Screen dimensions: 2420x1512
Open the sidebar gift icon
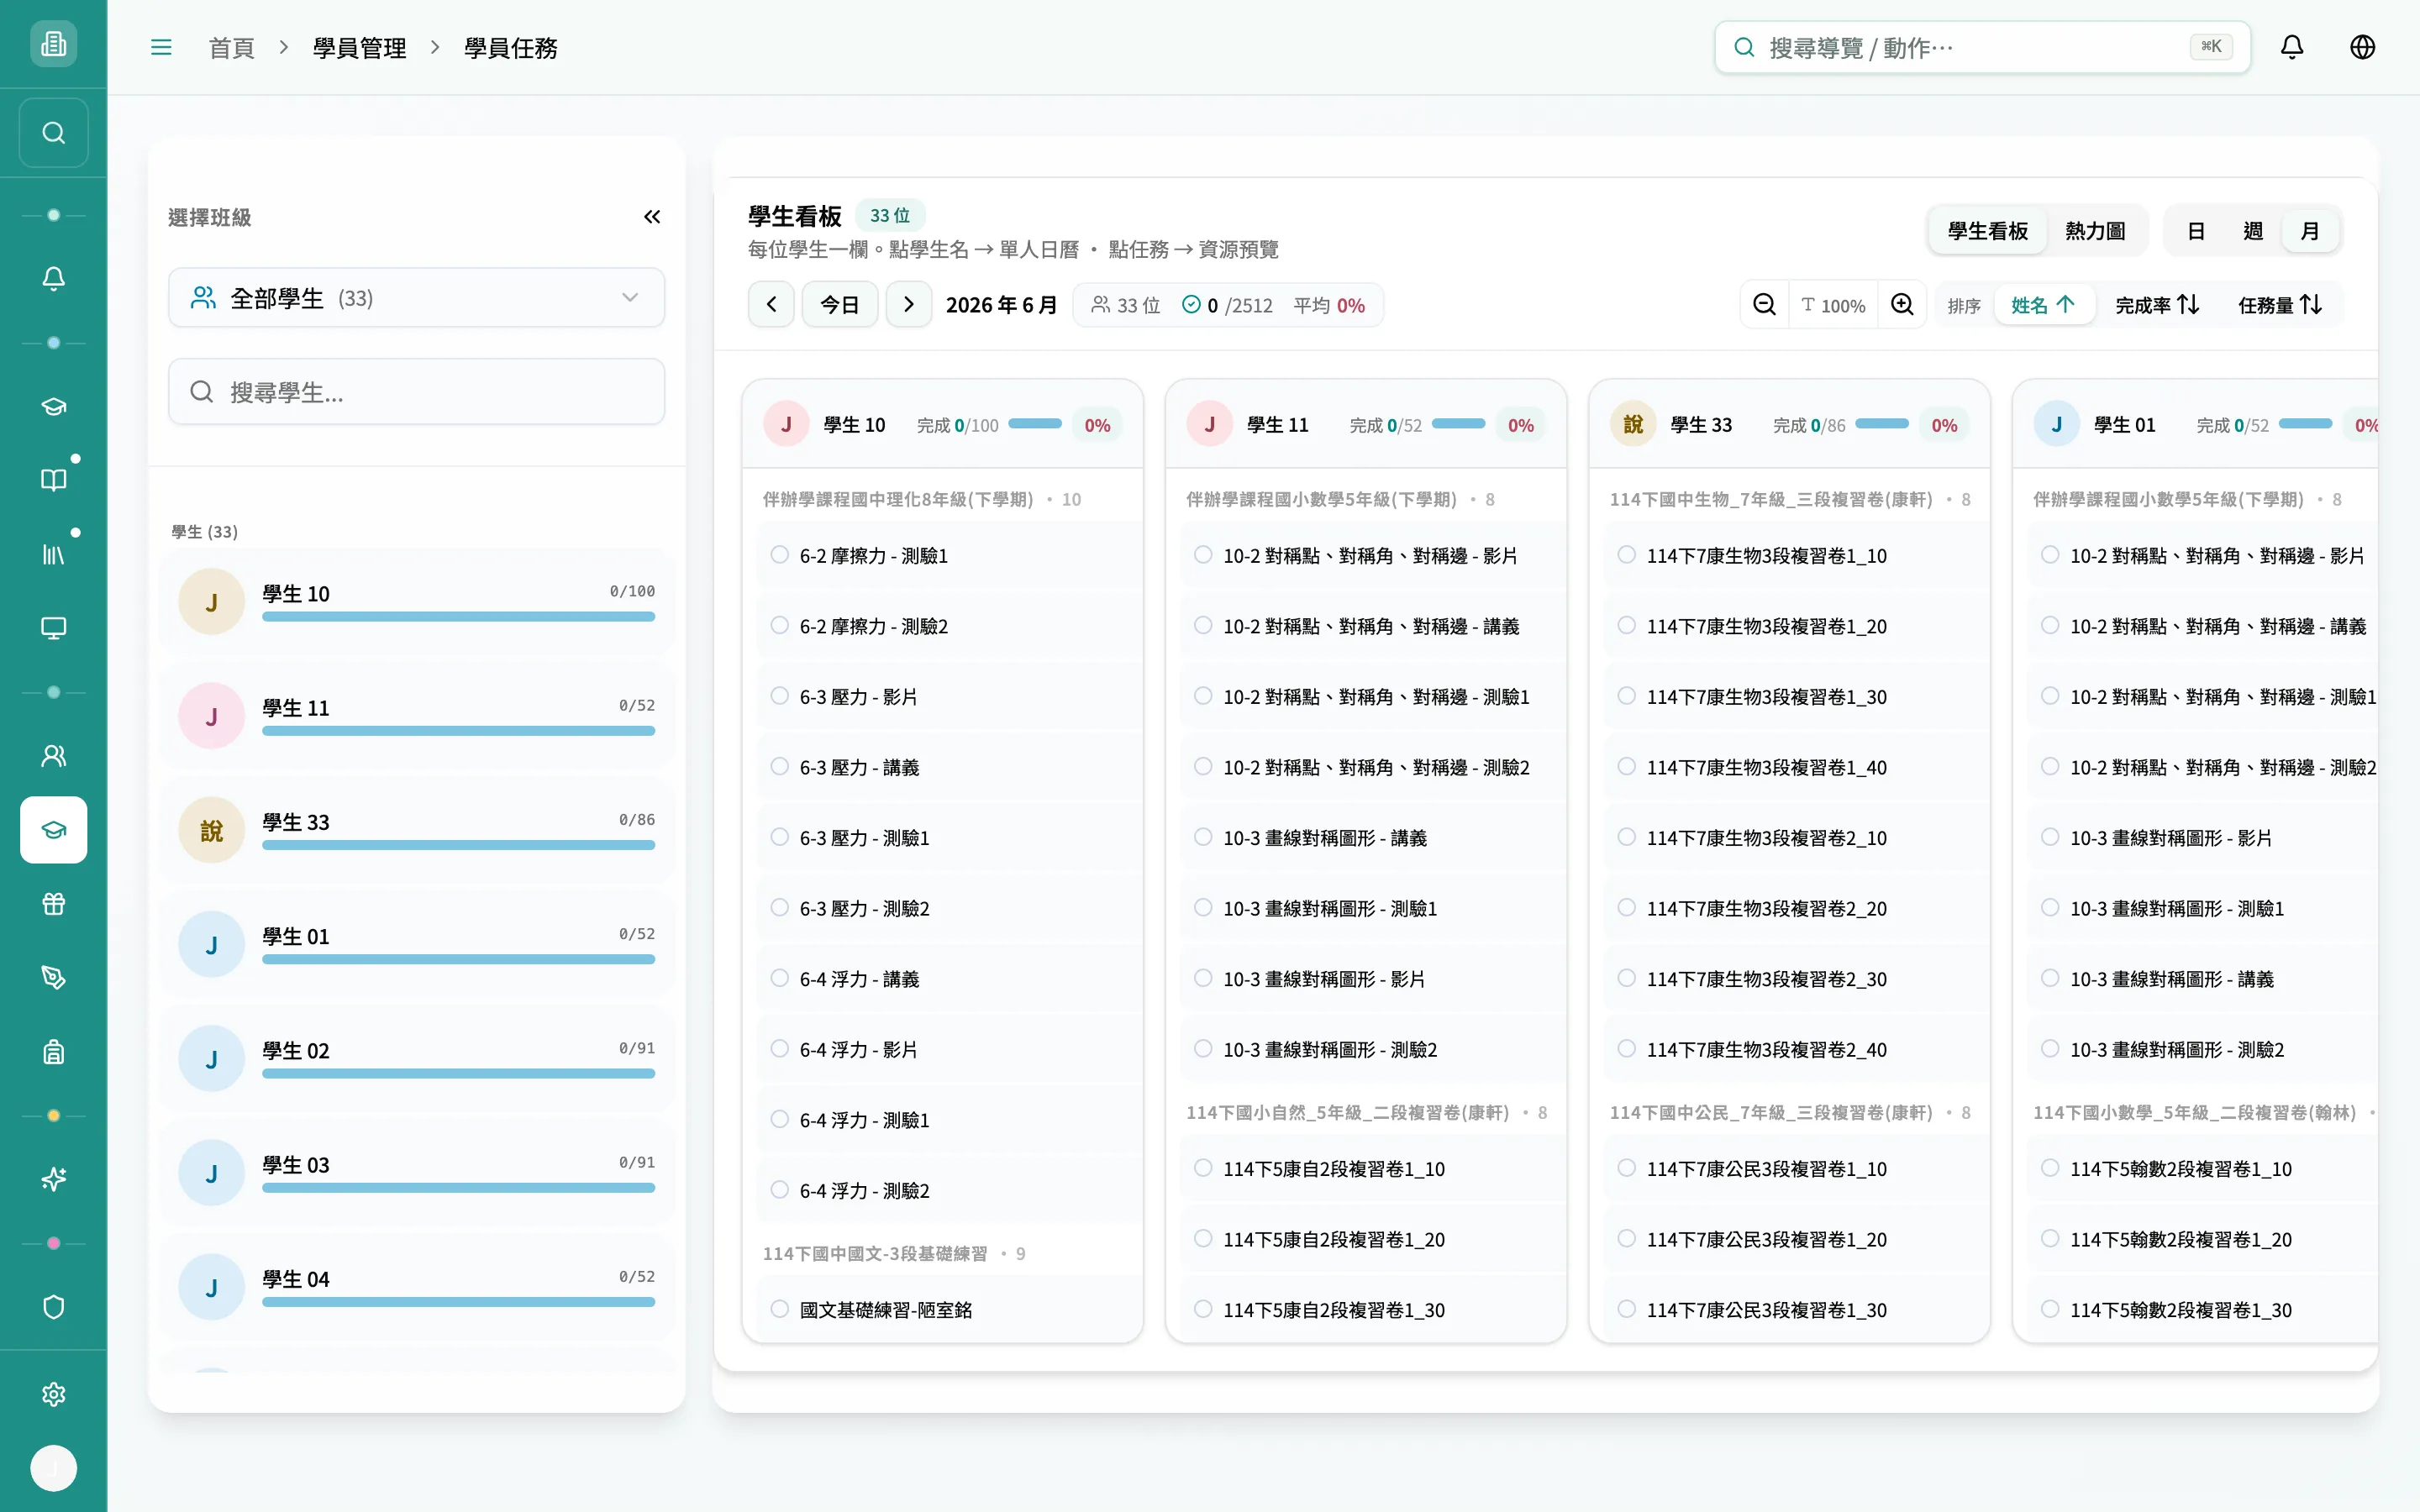(53, 904)
